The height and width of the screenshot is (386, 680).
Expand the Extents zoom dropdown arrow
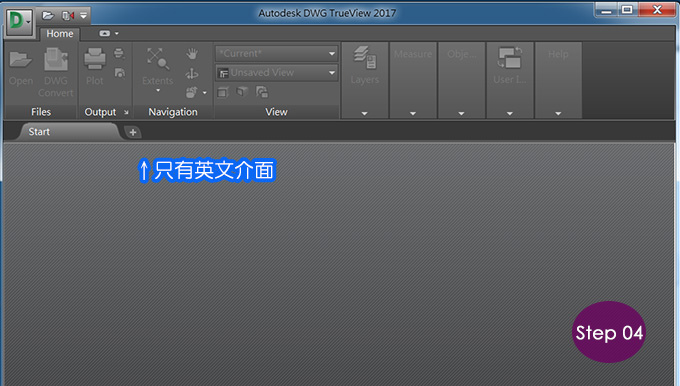coord(158,91)
